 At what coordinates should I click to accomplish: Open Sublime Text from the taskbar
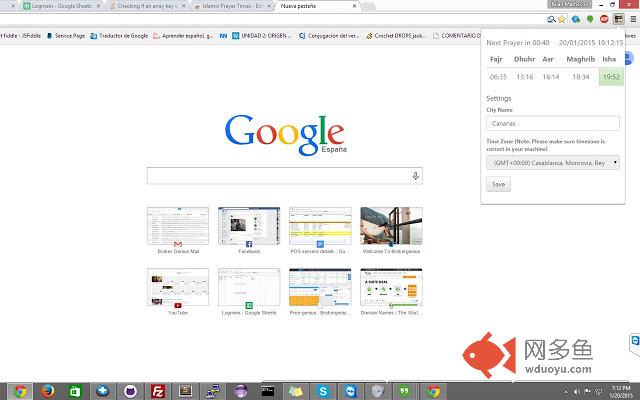click(185, 391)
